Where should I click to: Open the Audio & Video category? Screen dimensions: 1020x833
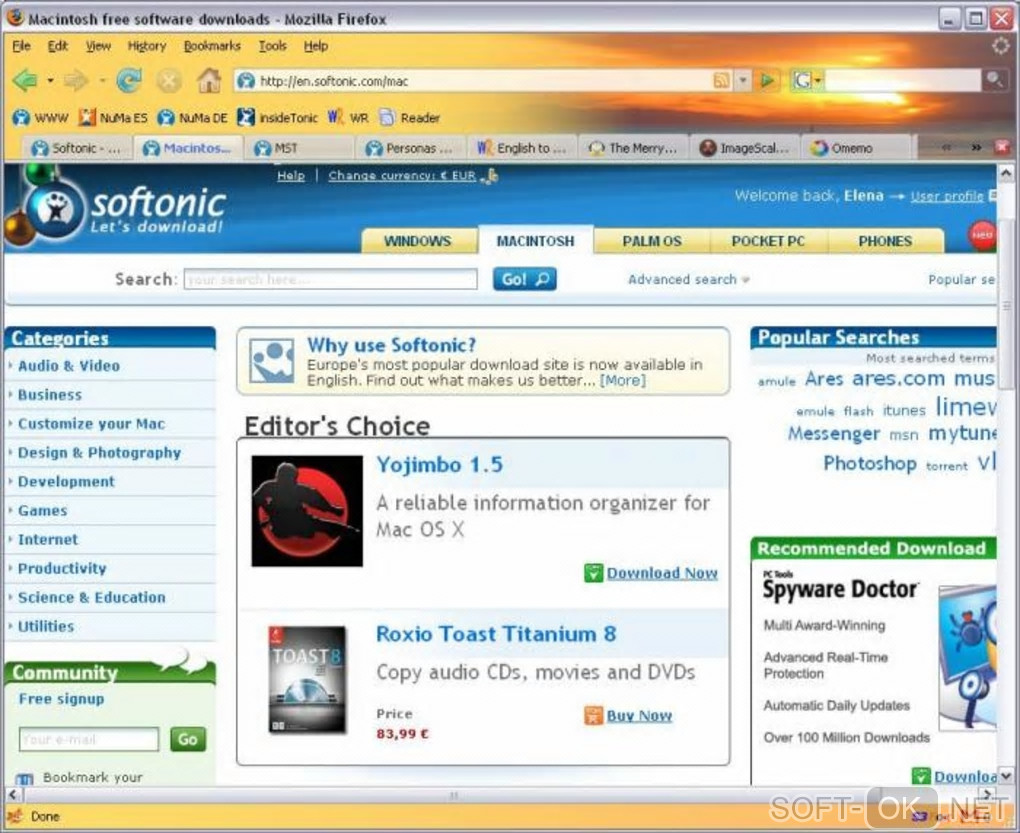point(69,365)
